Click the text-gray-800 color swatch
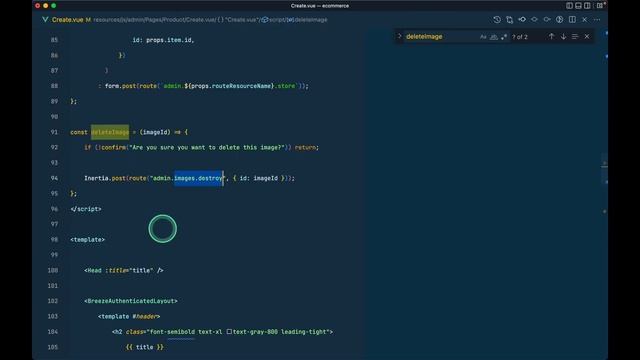 click(229, 332)
